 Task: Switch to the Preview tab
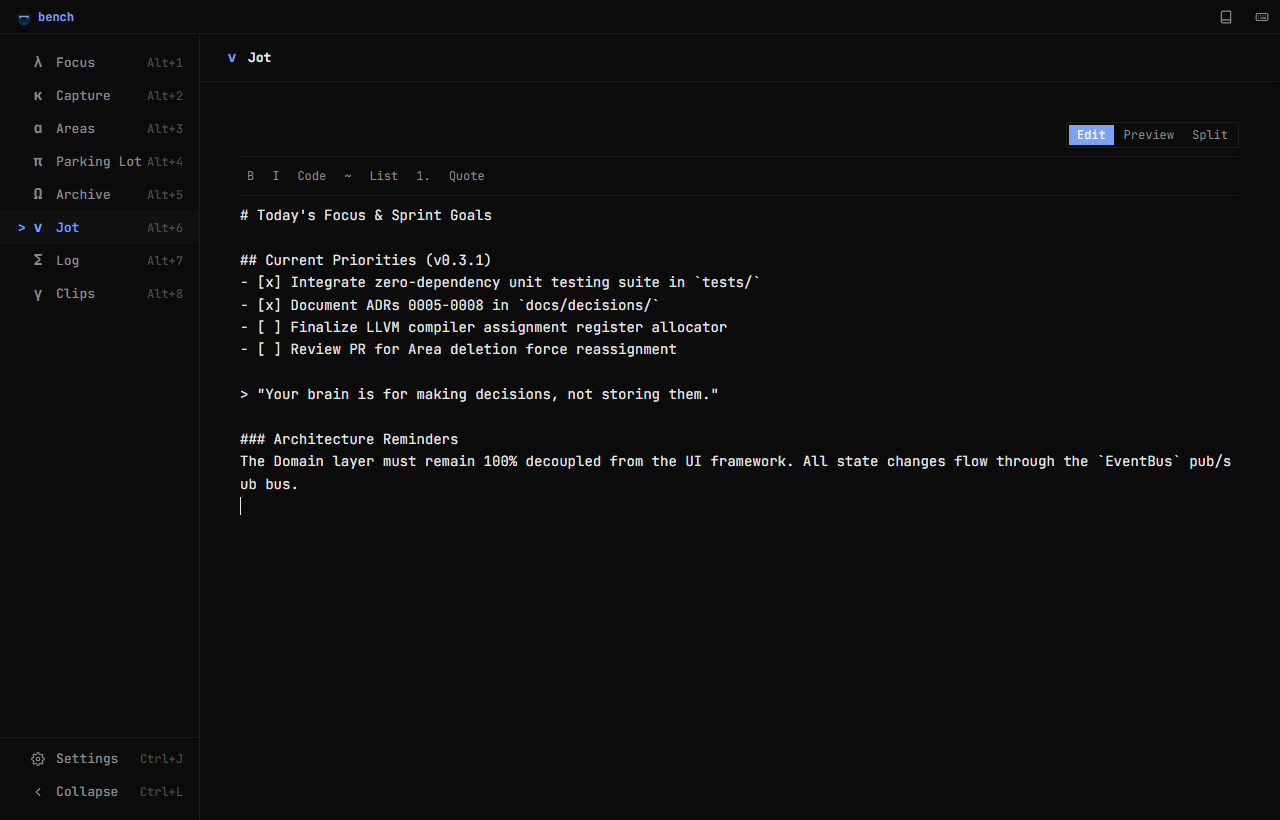point(1148,135)
